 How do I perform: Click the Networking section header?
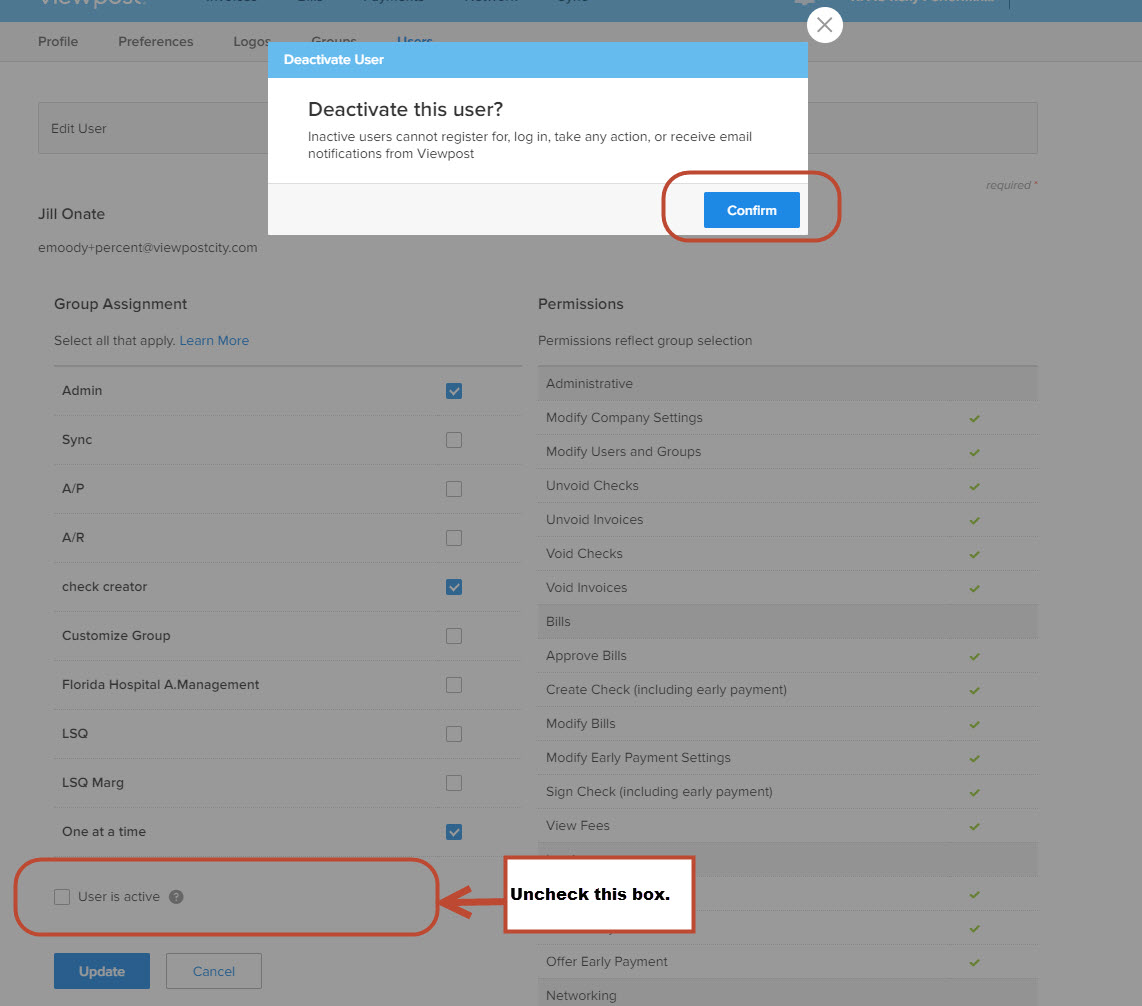(x=788, y=994)
